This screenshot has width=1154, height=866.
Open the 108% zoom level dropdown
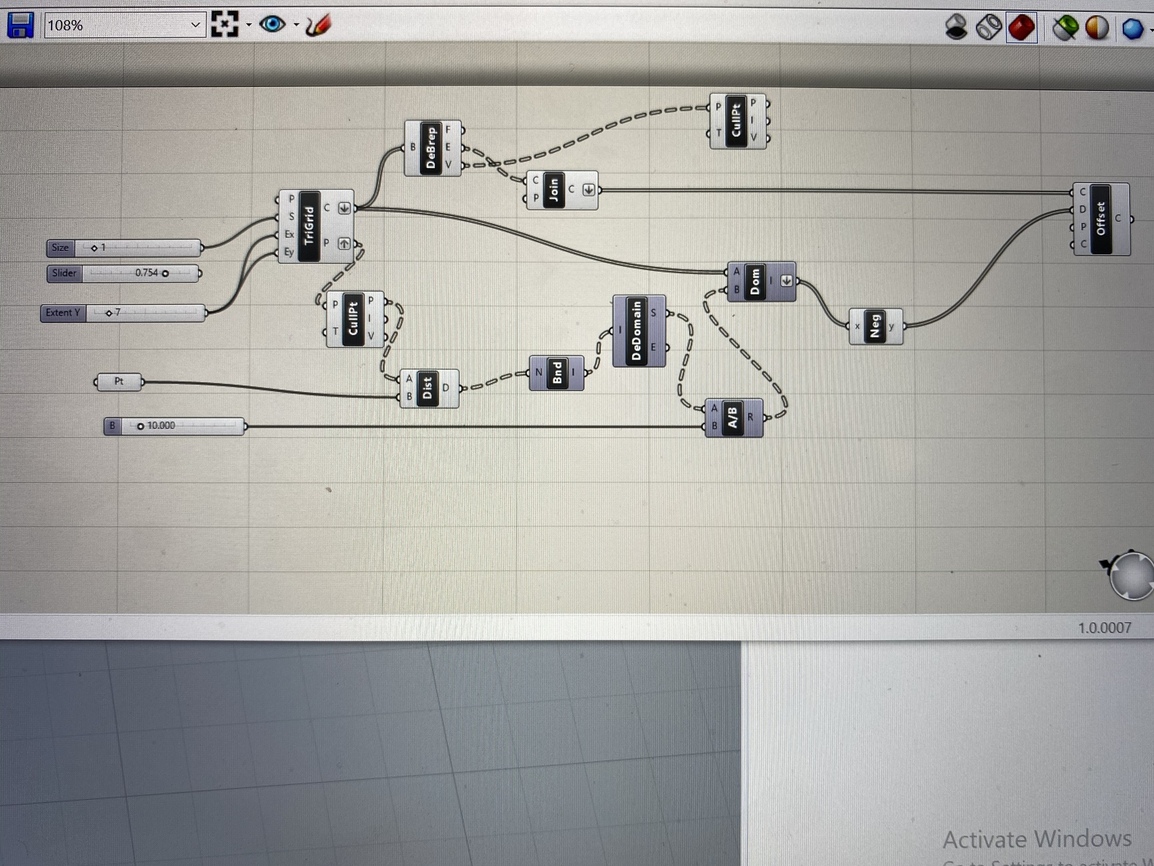tap(120, 24)
